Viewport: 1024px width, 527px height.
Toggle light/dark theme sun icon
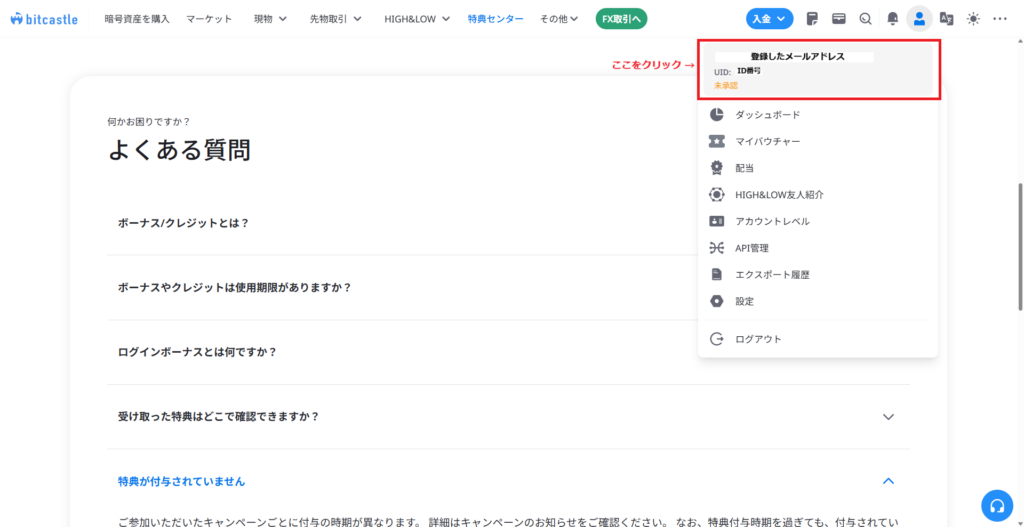(973, 19)
